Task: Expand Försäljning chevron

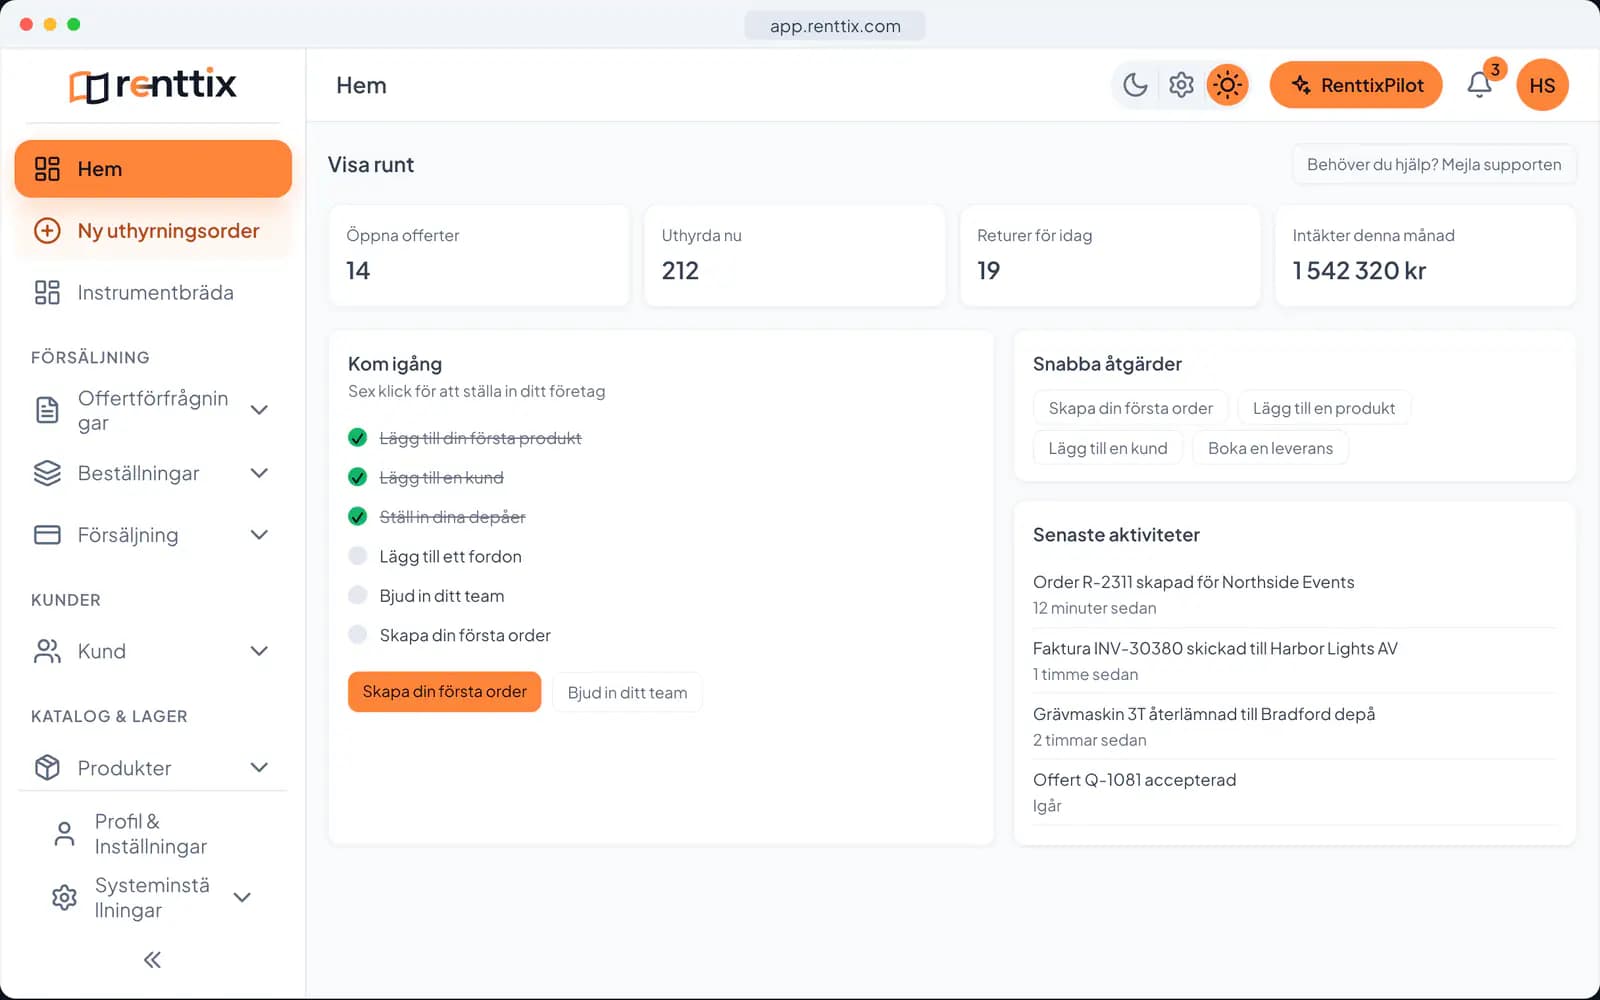Action: (x=259, y=535)
